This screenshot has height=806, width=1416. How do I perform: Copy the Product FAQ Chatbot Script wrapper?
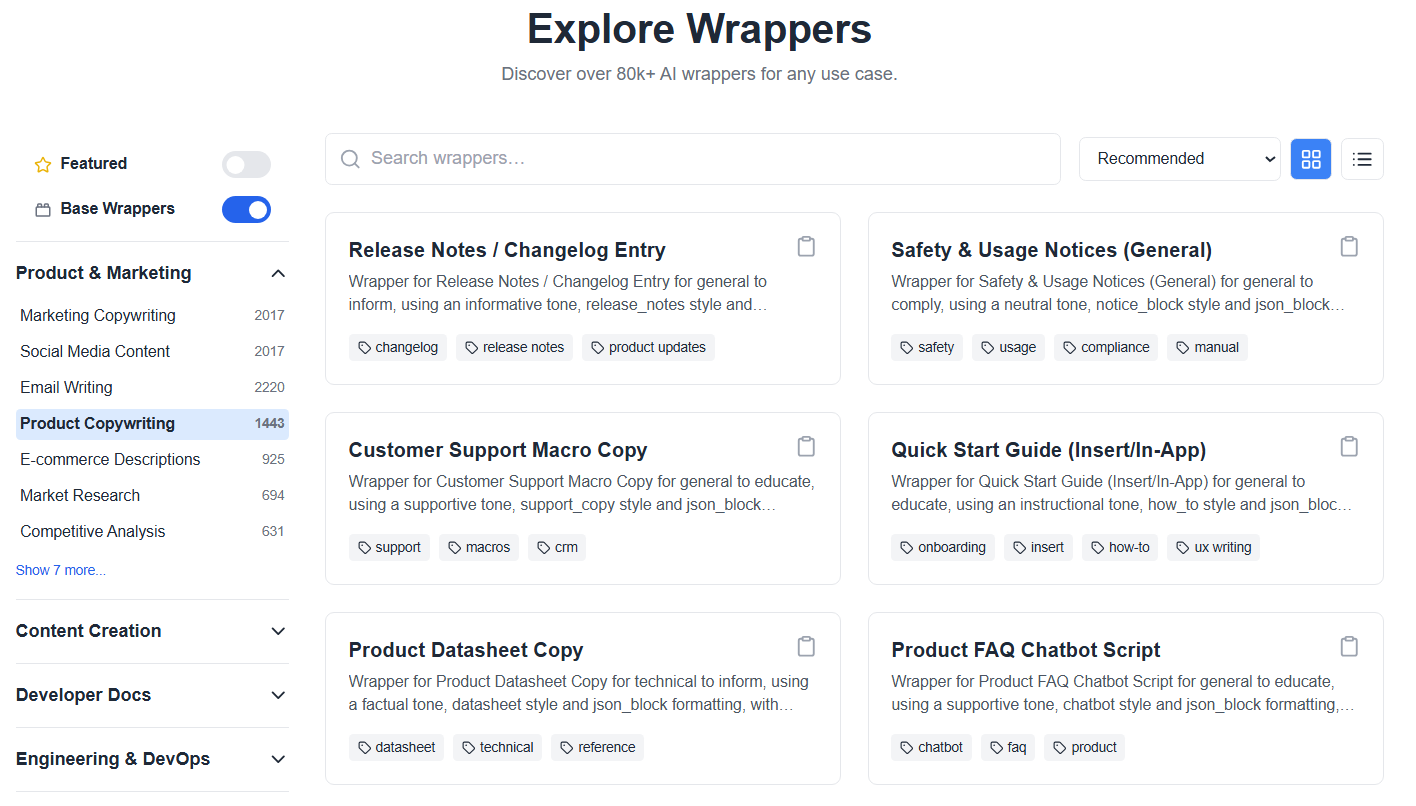[1349, 646]
